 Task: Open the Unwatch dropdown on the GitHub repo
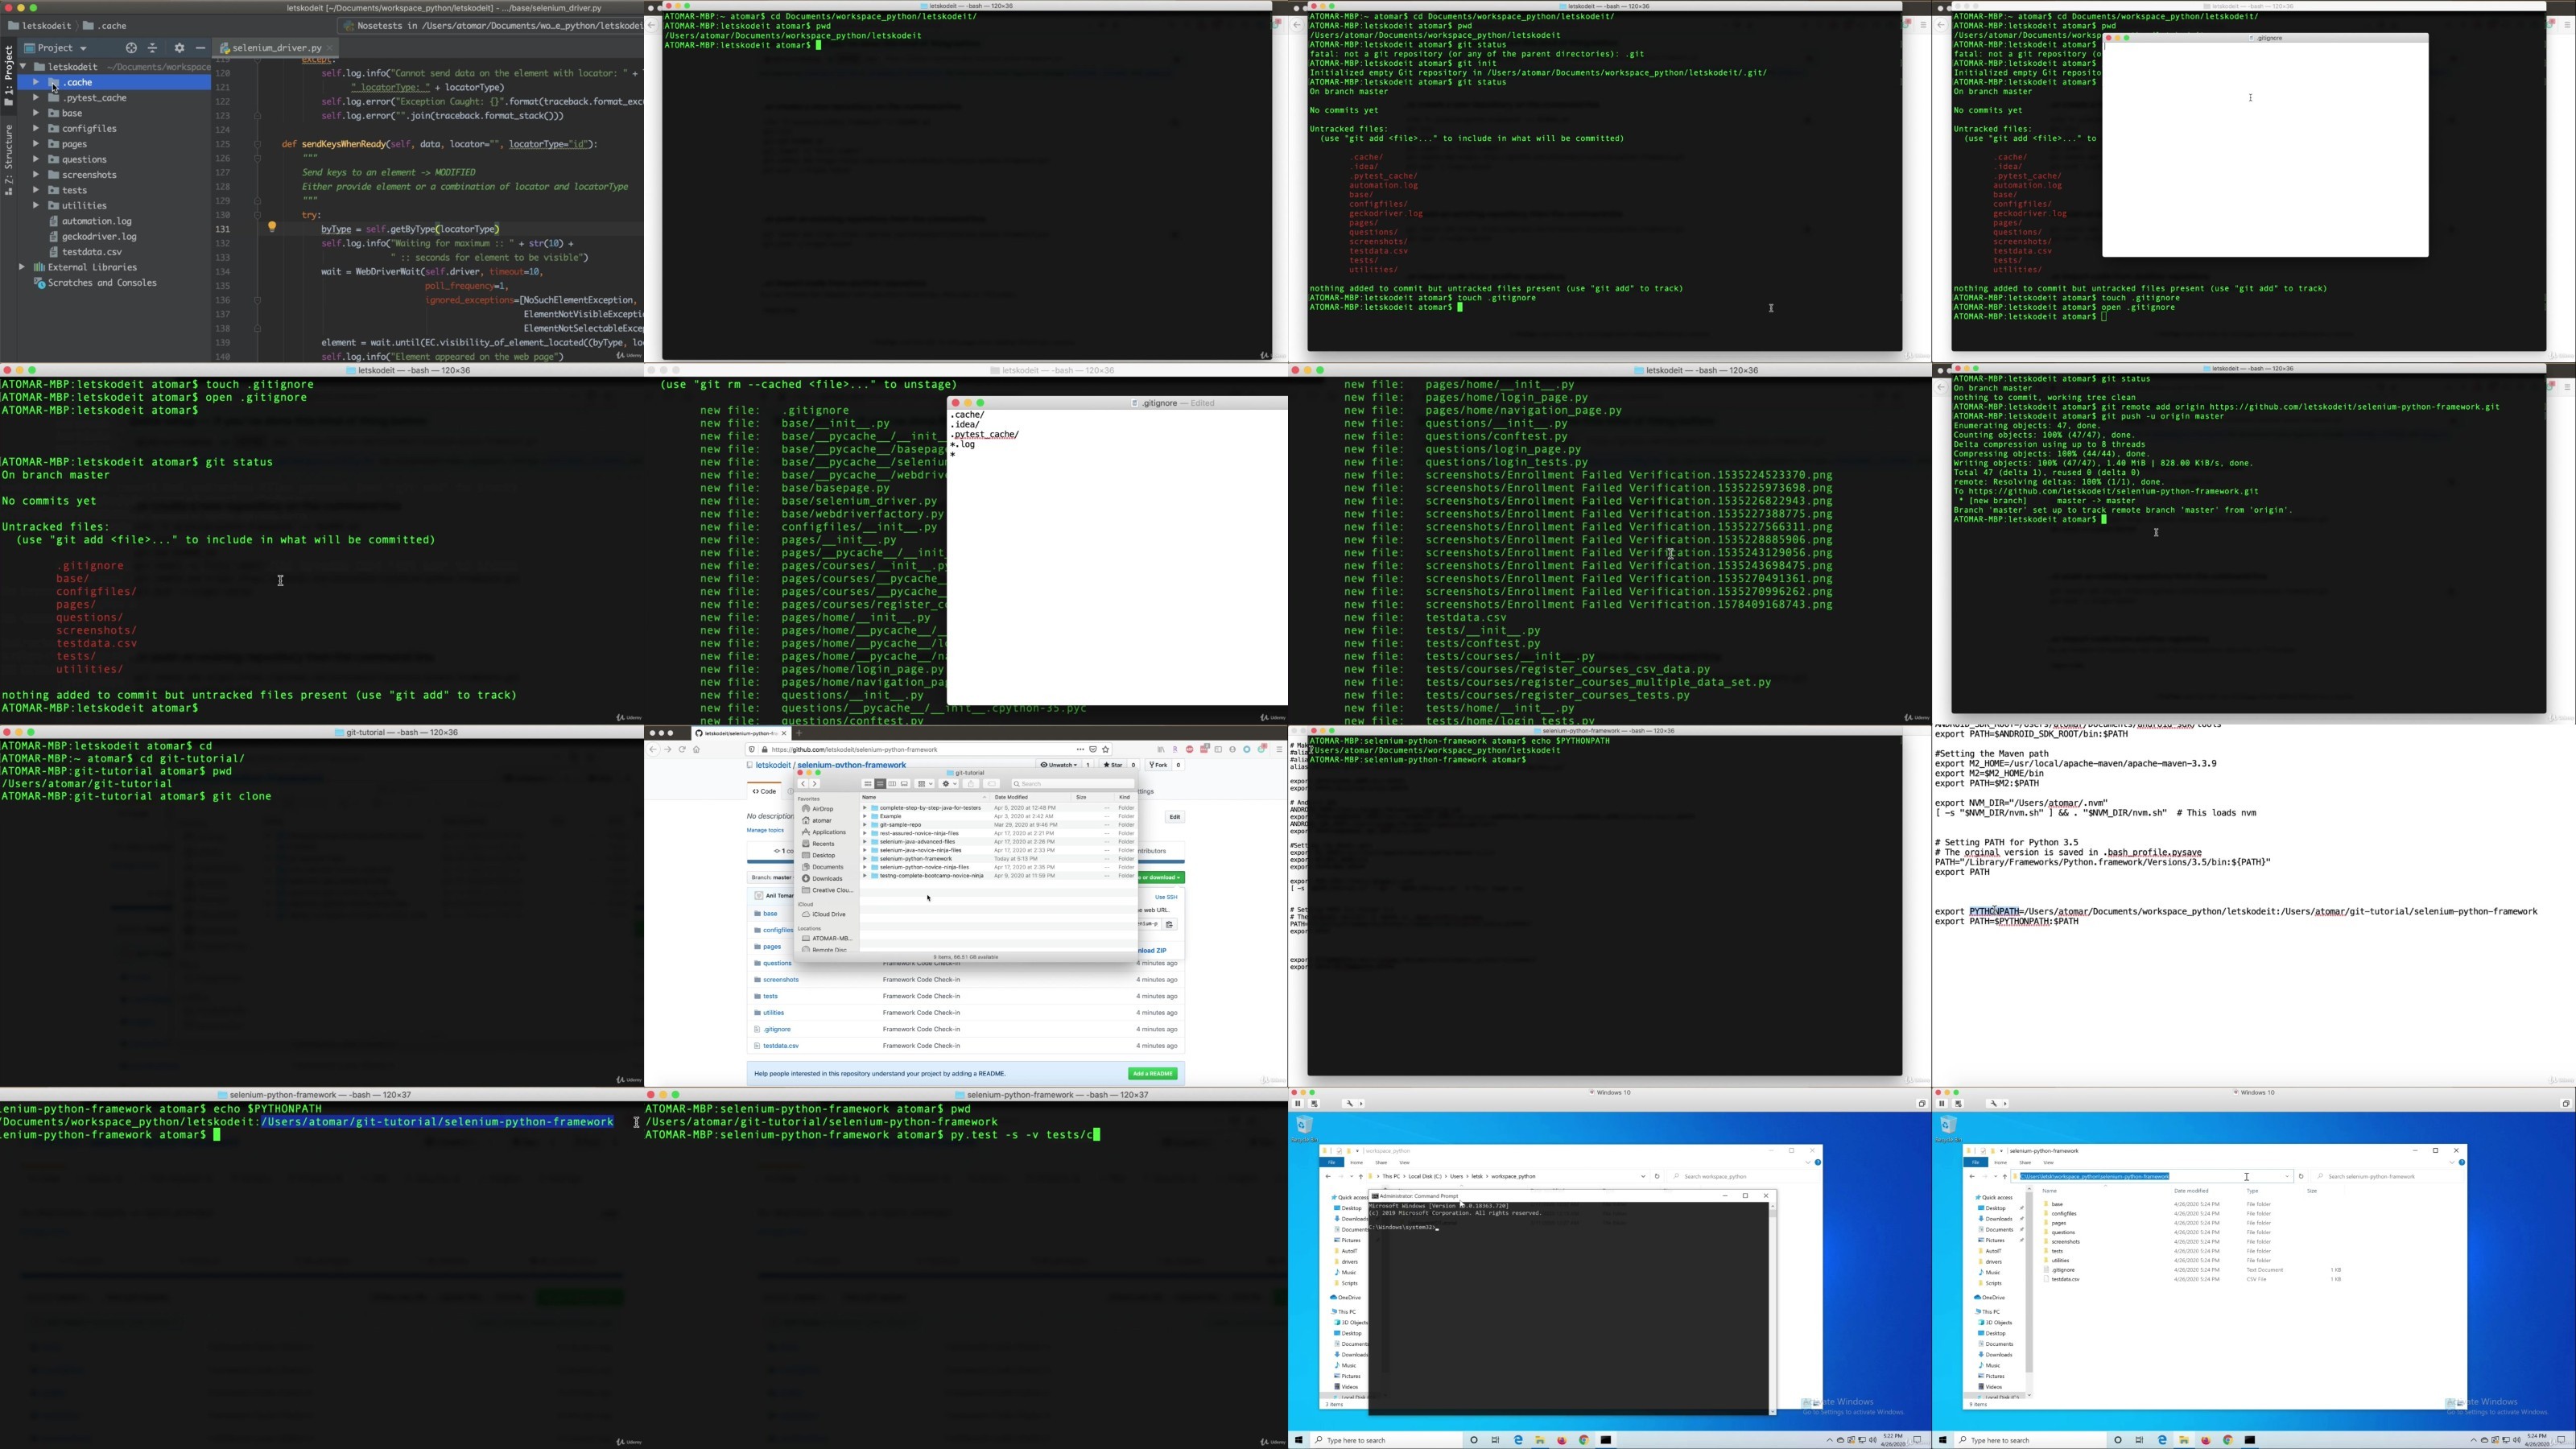coord(1059,765)
